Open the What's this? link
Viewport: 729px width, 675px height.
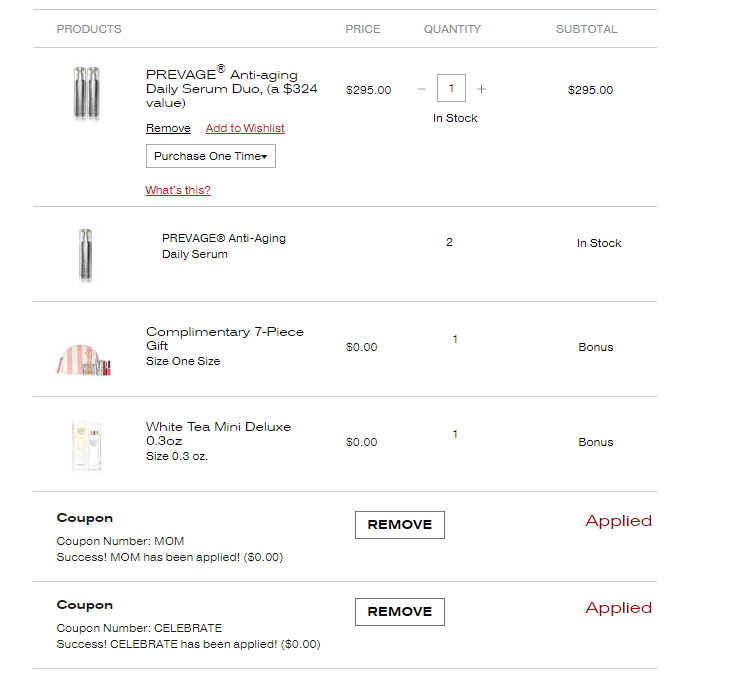[178, 190]
